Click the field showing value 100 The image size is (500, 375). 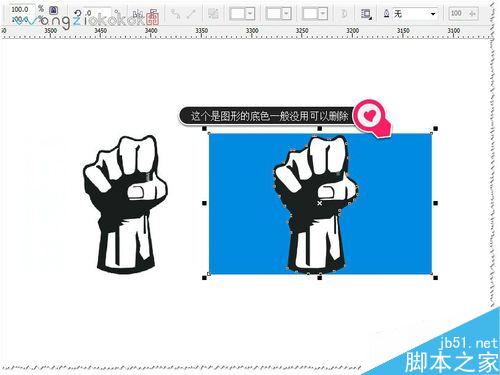tap(463, 14)
